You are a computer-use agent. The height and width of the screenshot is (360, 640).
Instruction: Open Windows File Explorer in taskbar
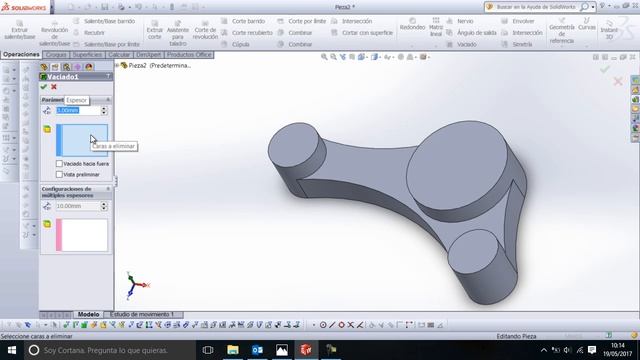(x=233, y=350)
